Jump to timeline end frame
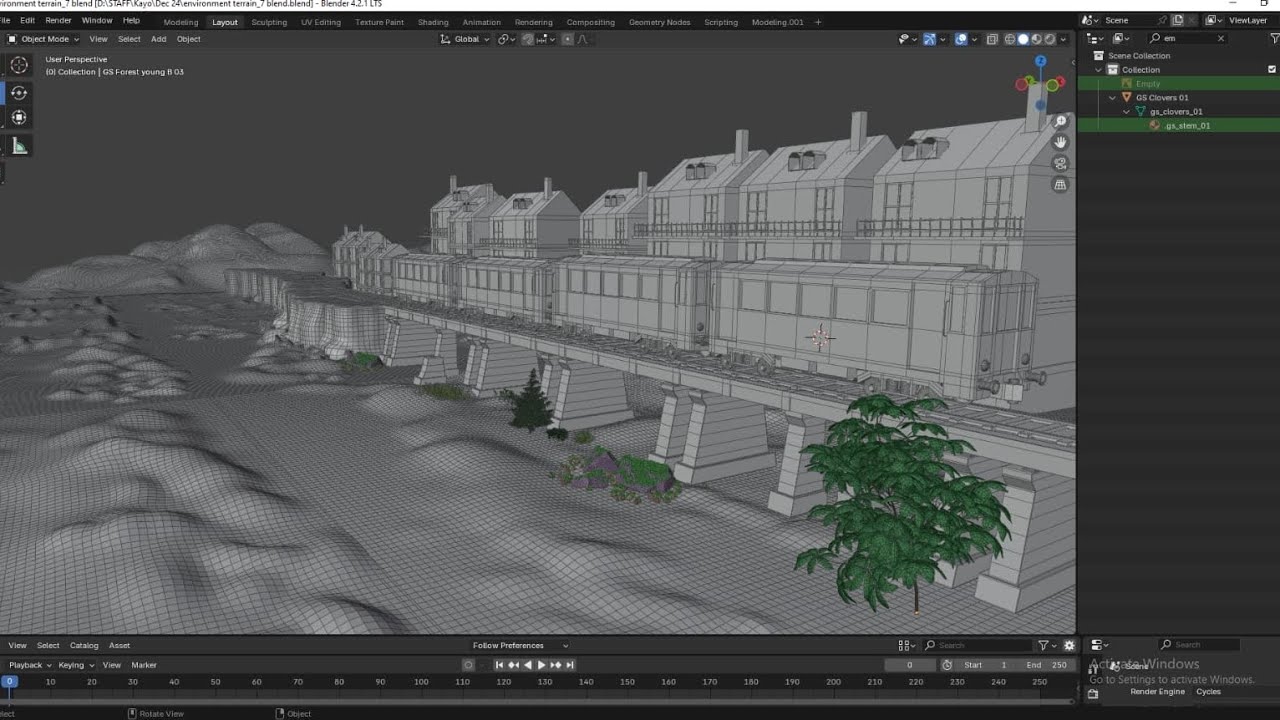1280x720 pixels. [x=570, y=665]
